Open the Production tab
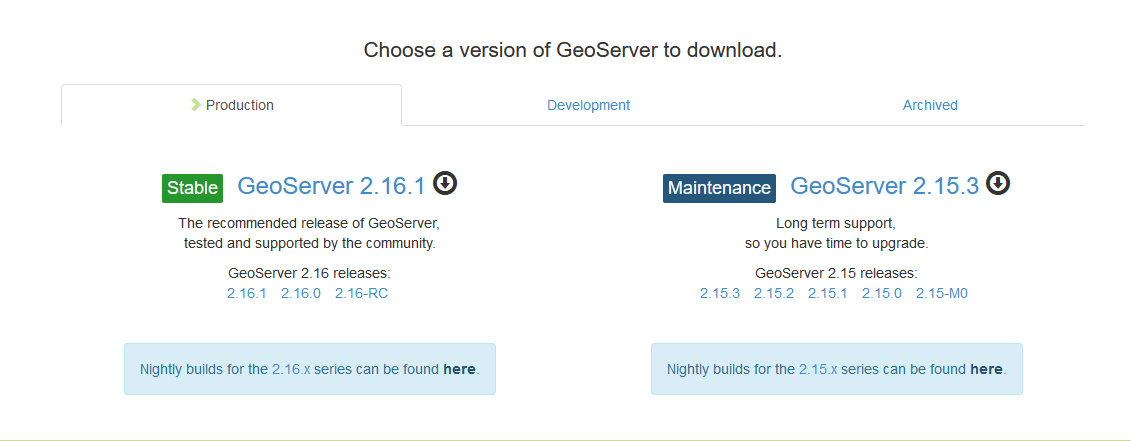Viewport: 1131px width, 441px height. coord(232,105)
